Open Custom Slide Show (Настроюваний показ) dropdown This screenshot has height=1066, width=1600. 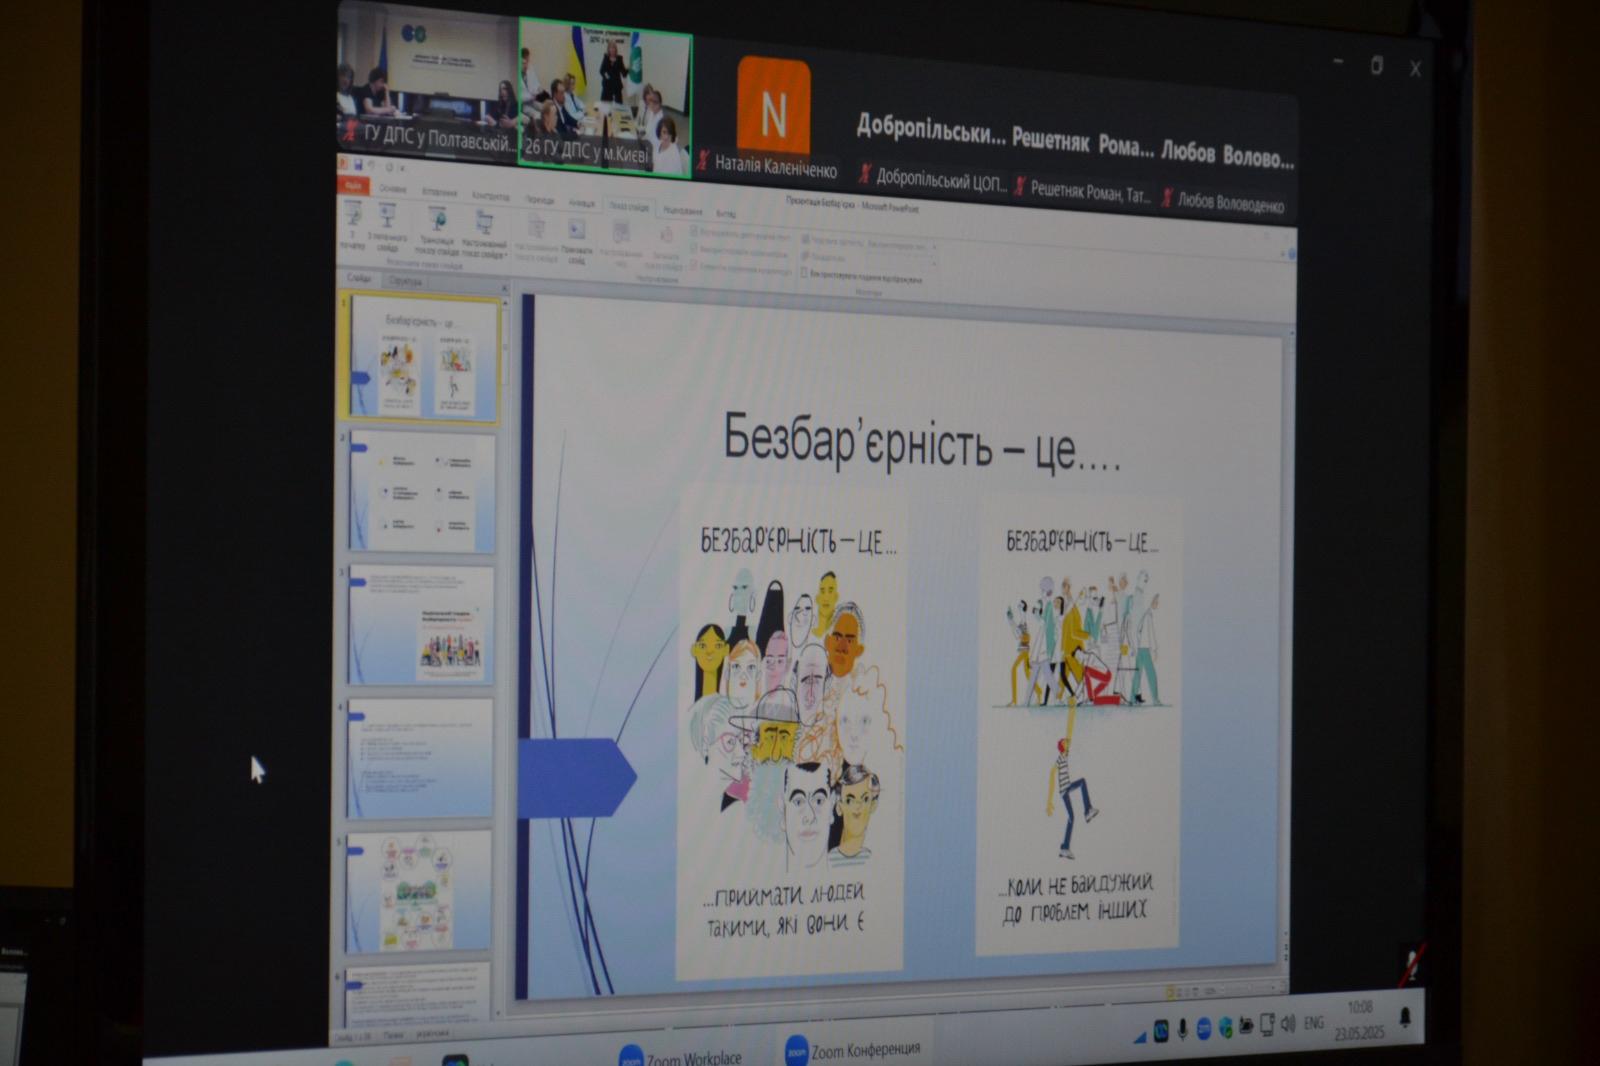tap(485, 234)
